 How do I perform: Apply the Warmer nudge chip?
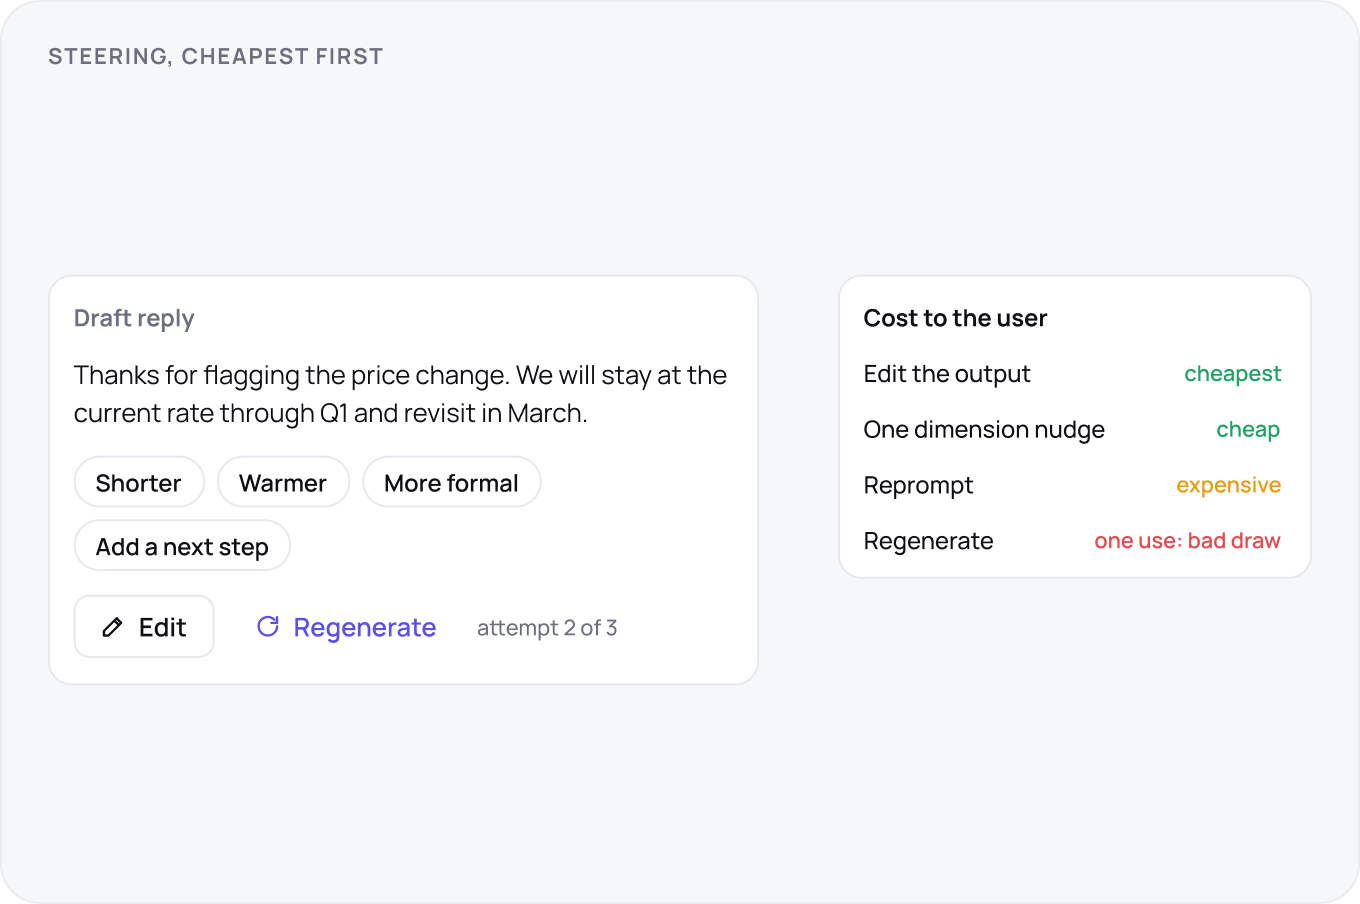(283, 483)
